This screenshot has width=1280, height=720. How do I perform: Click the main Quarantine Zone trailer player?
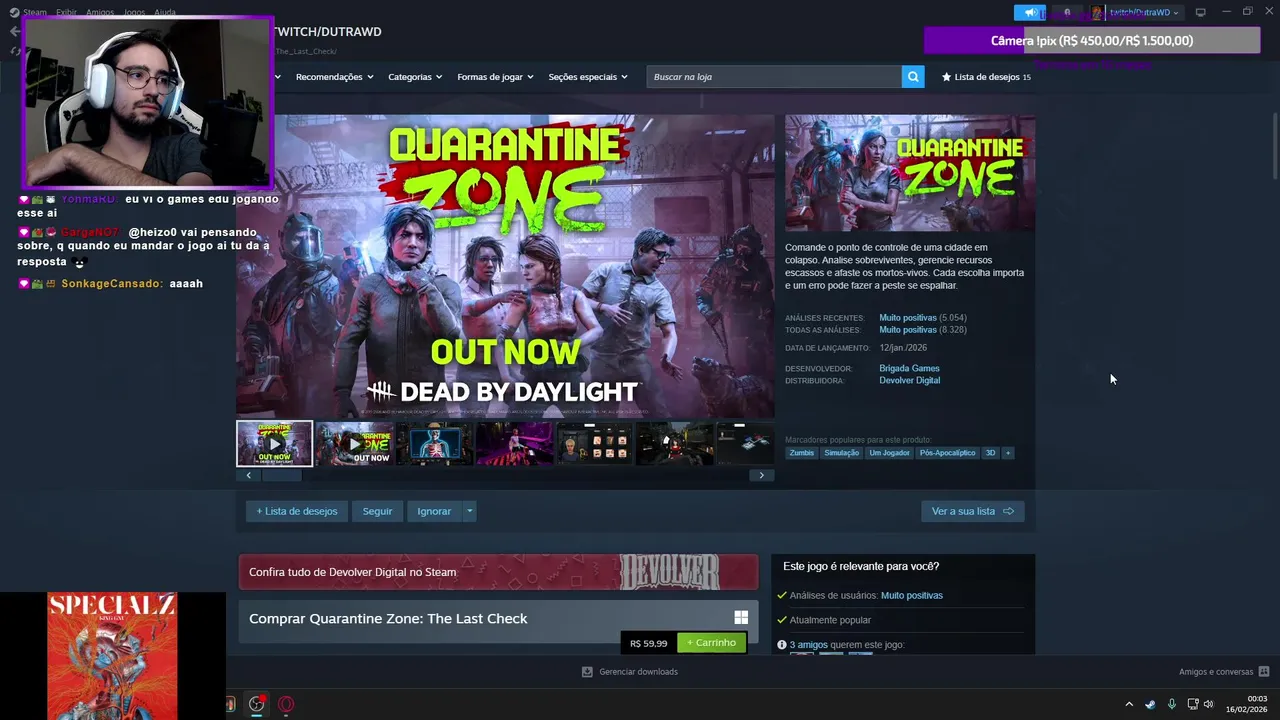point(505,266)
